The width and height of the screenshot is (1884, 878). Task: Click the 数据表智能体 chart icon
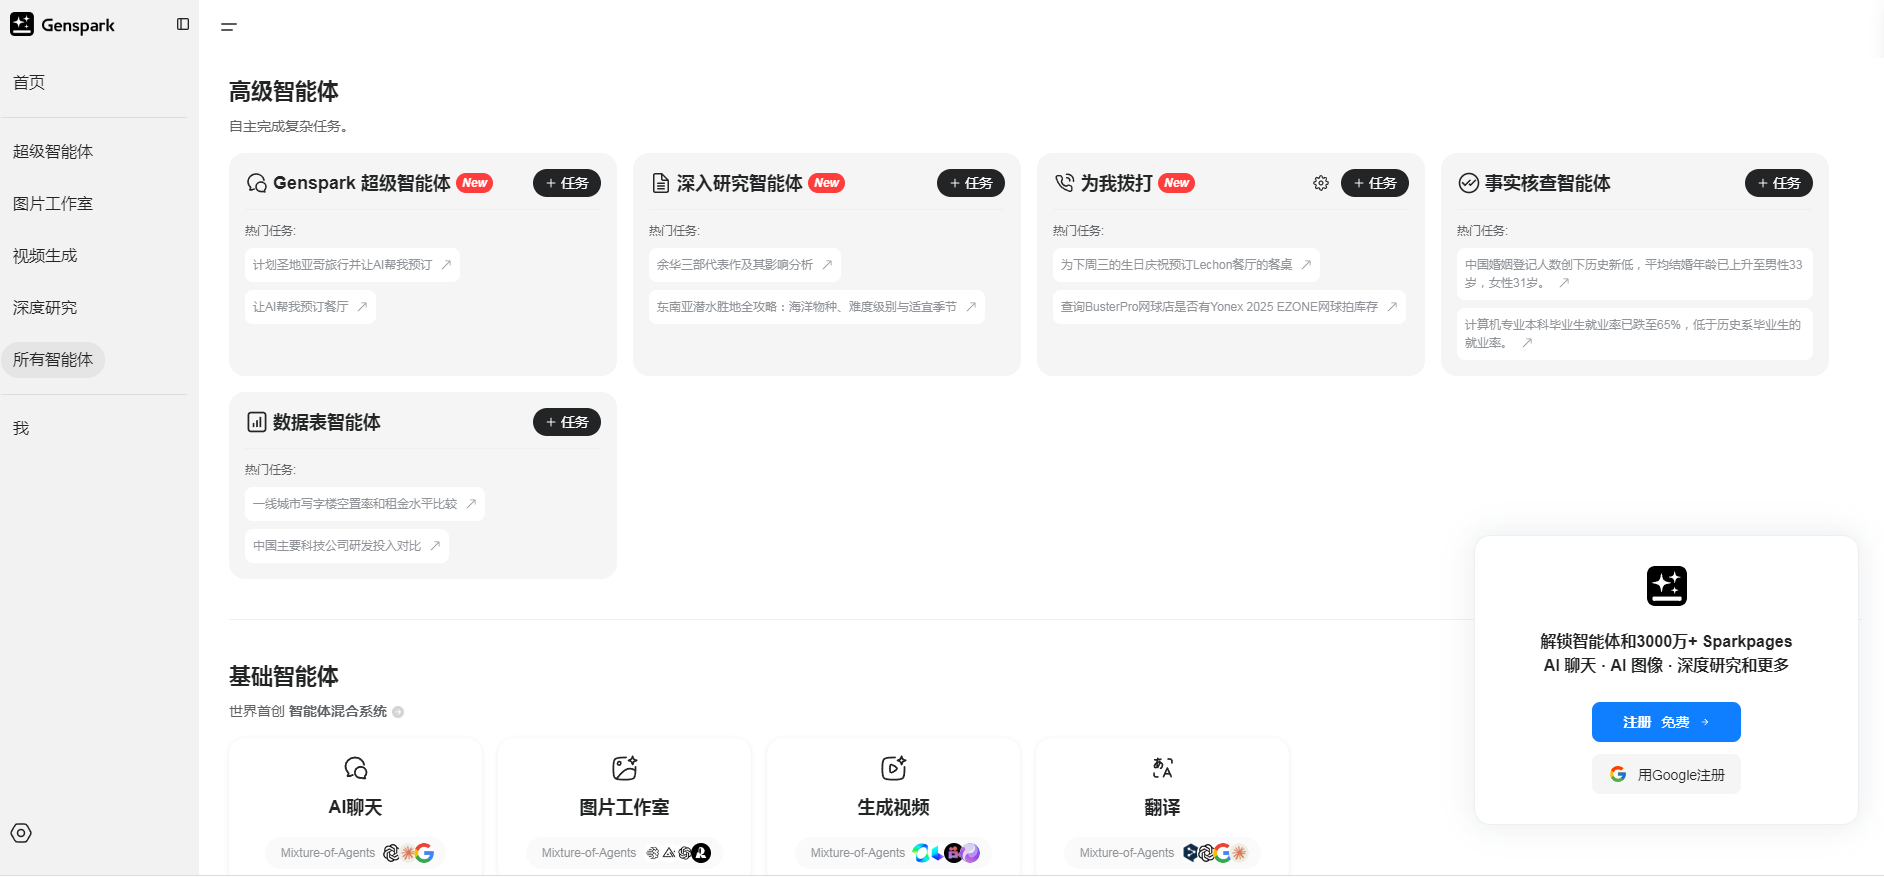pyautogui.click(x=257, y=422)
